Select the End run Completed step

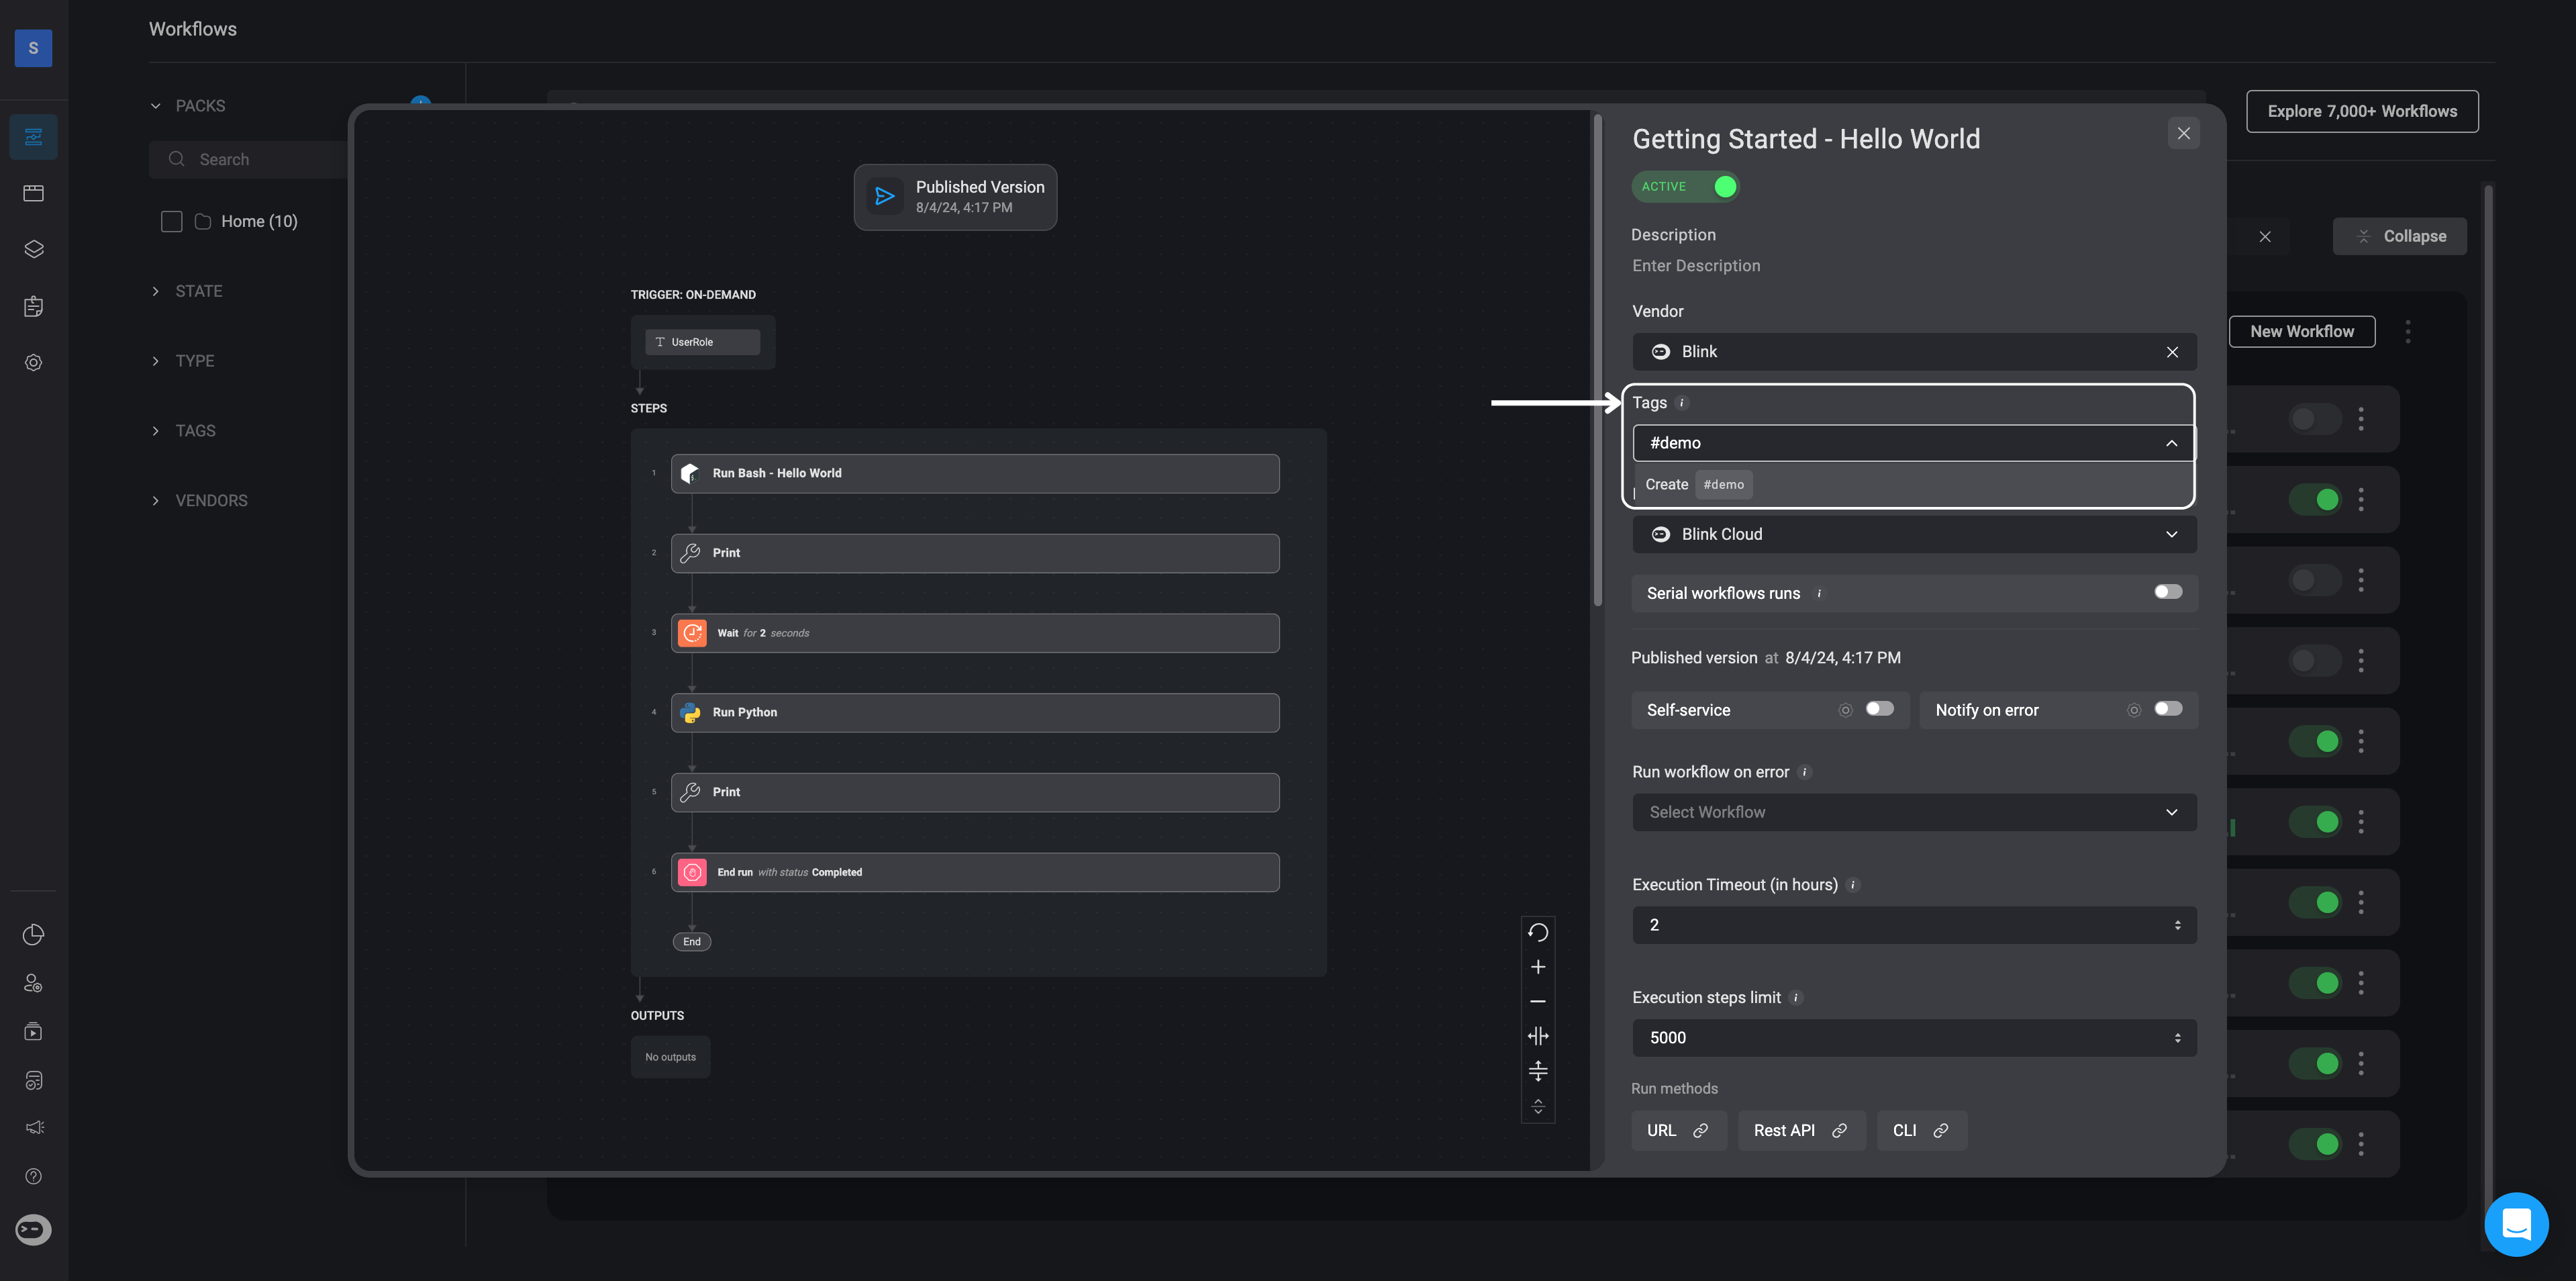coord(975,872)
